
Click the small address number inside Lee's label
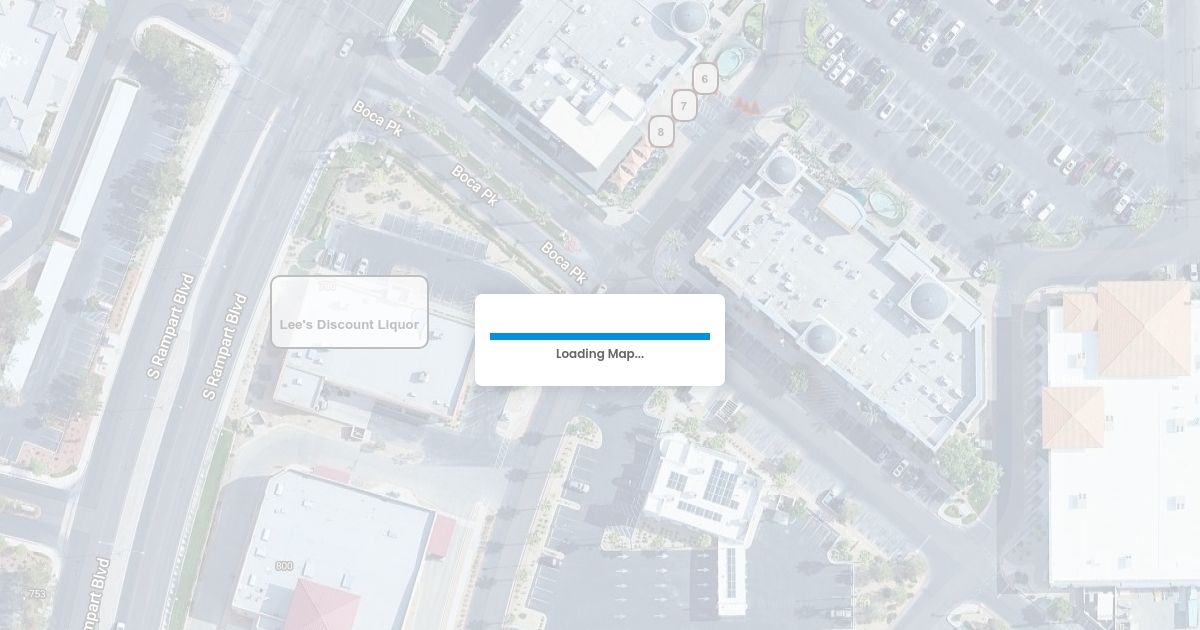[x=327, y=287]
